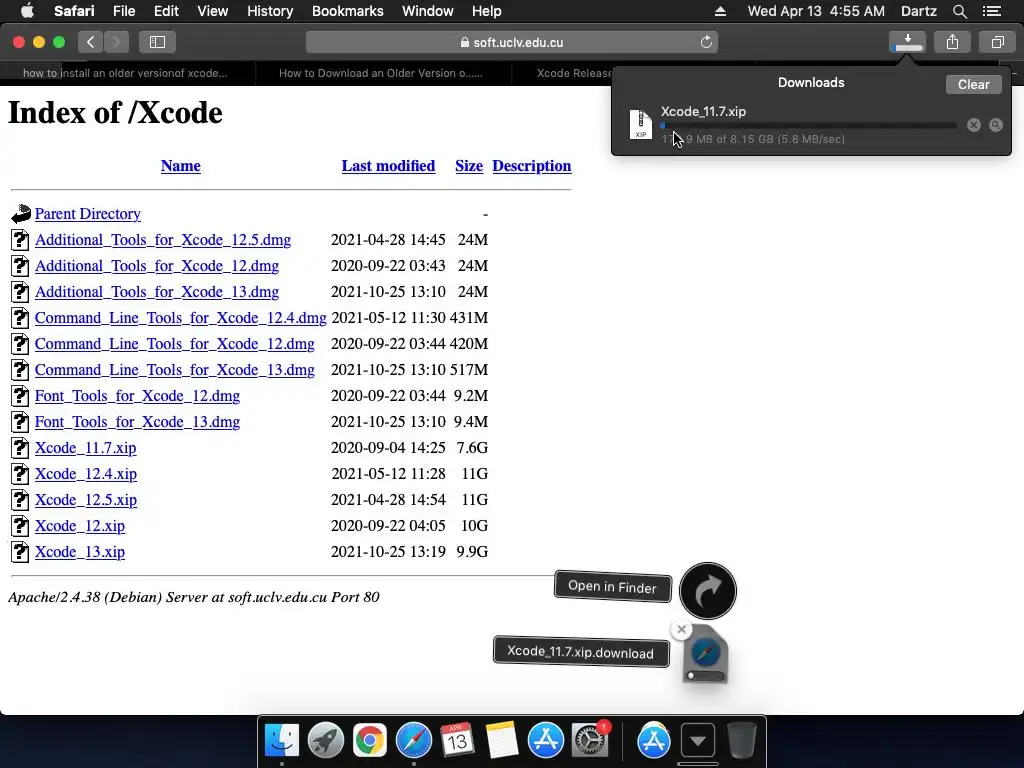Image resolution: width=1024 pixels, height=768 pixels.
Task: Click the Xcode download progress bar
Action: [808, 125]
